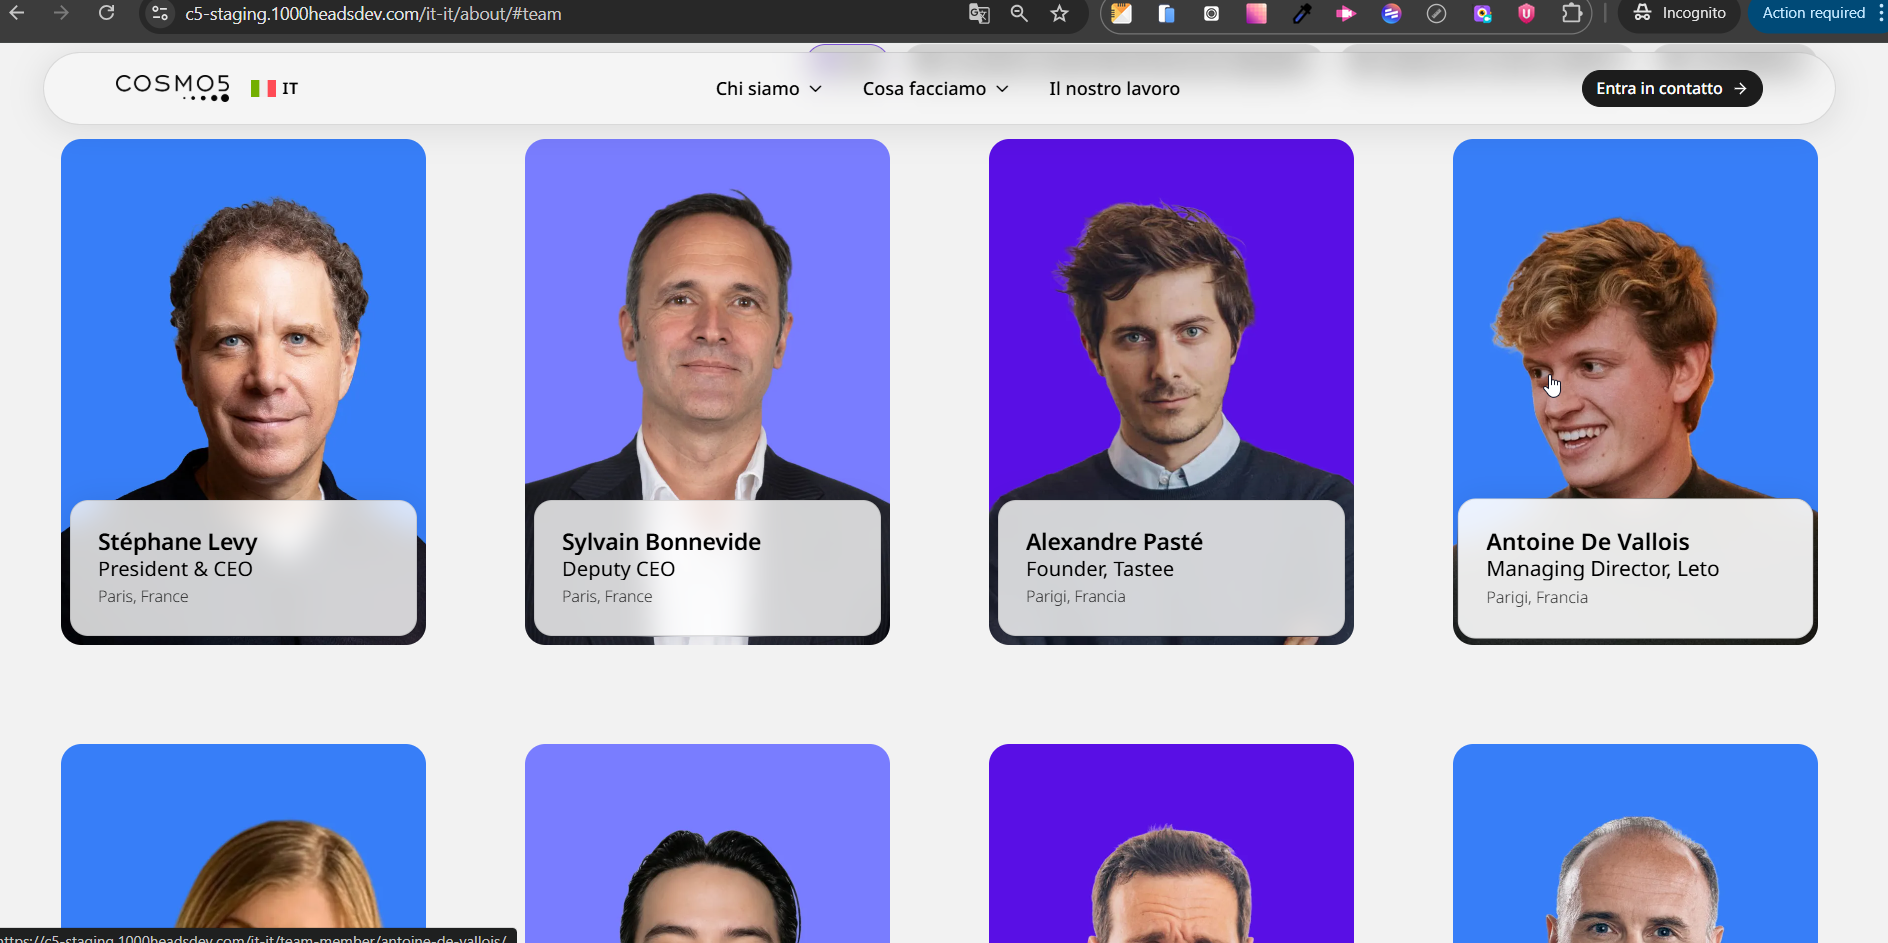Click 'Paris, France' under Stéphane Levy

point(143,597)
